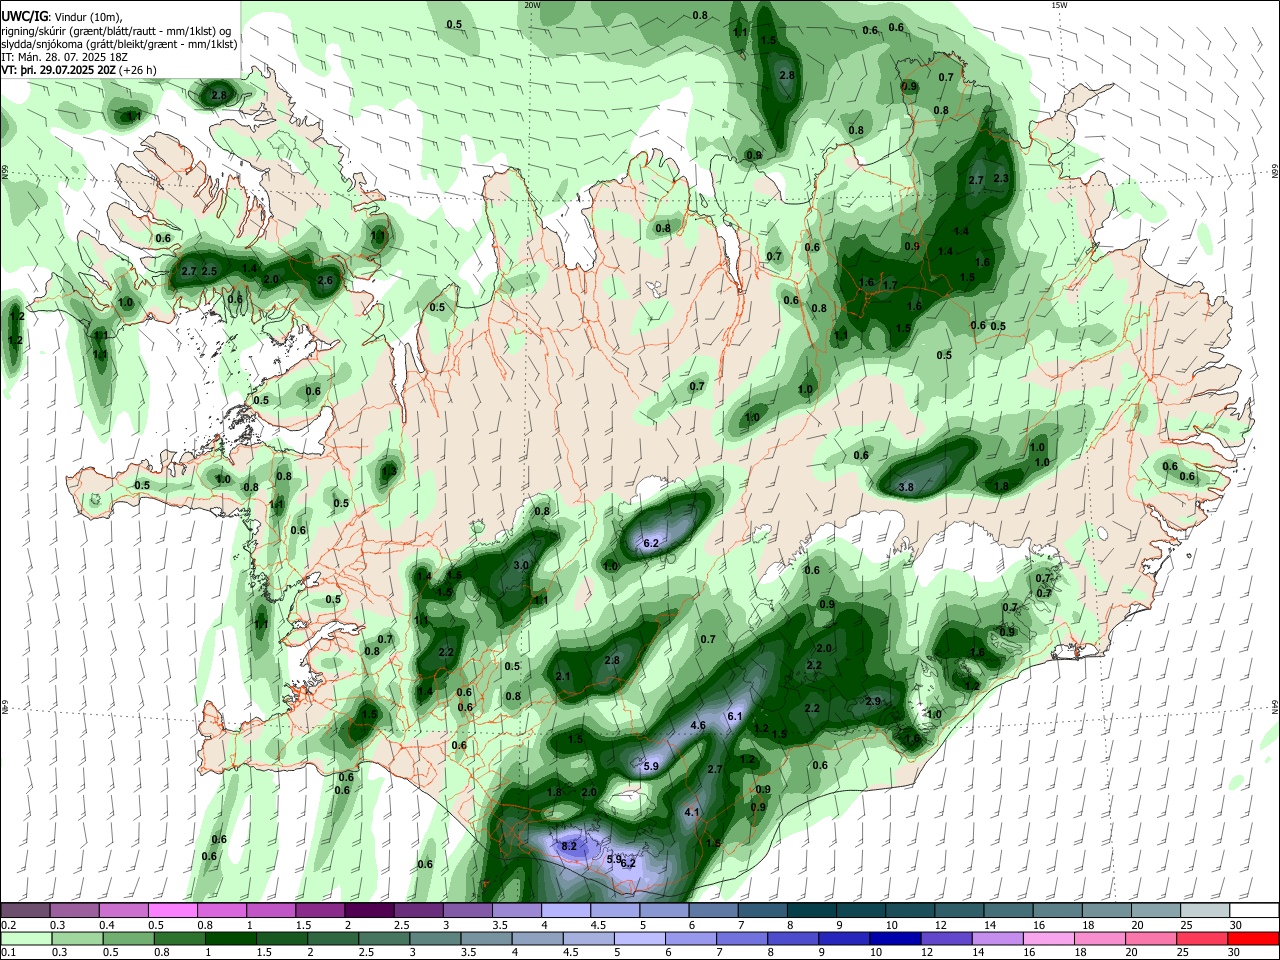The image size is (1280, 960).
Task: Click the 2.9 precipitation value on the map
Action: point(872,701)
